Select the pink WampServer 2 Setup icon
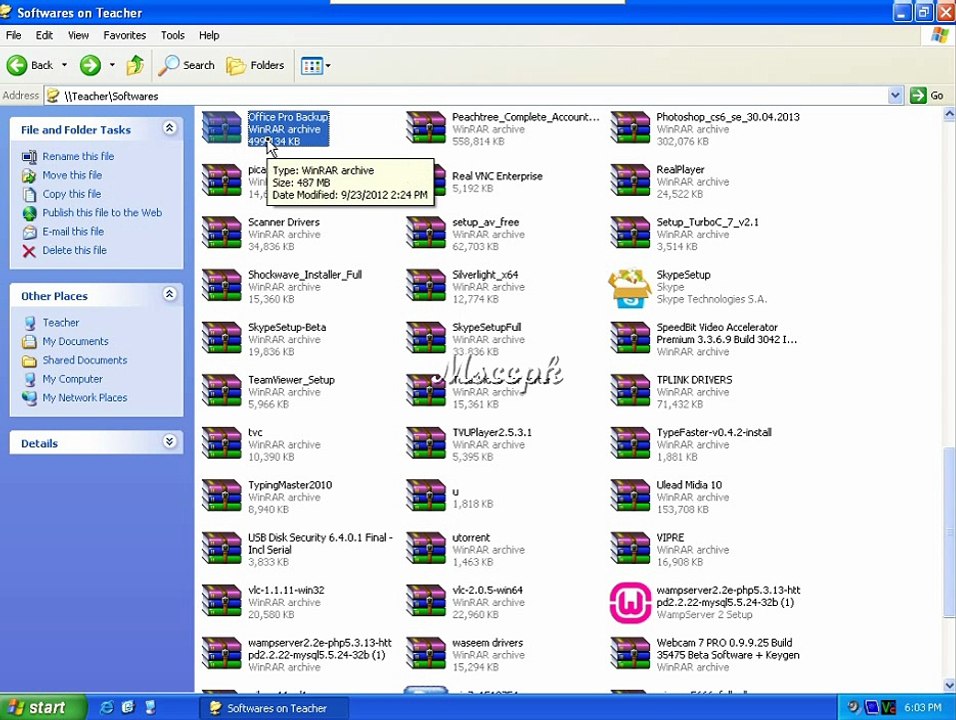Screen dimensions: 956x720 630,602
